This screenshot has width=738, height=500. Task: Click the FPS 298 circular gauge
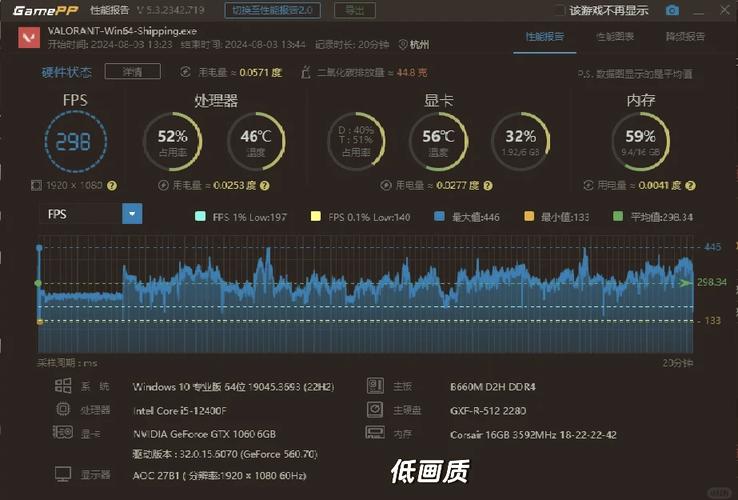click(75, 142)
